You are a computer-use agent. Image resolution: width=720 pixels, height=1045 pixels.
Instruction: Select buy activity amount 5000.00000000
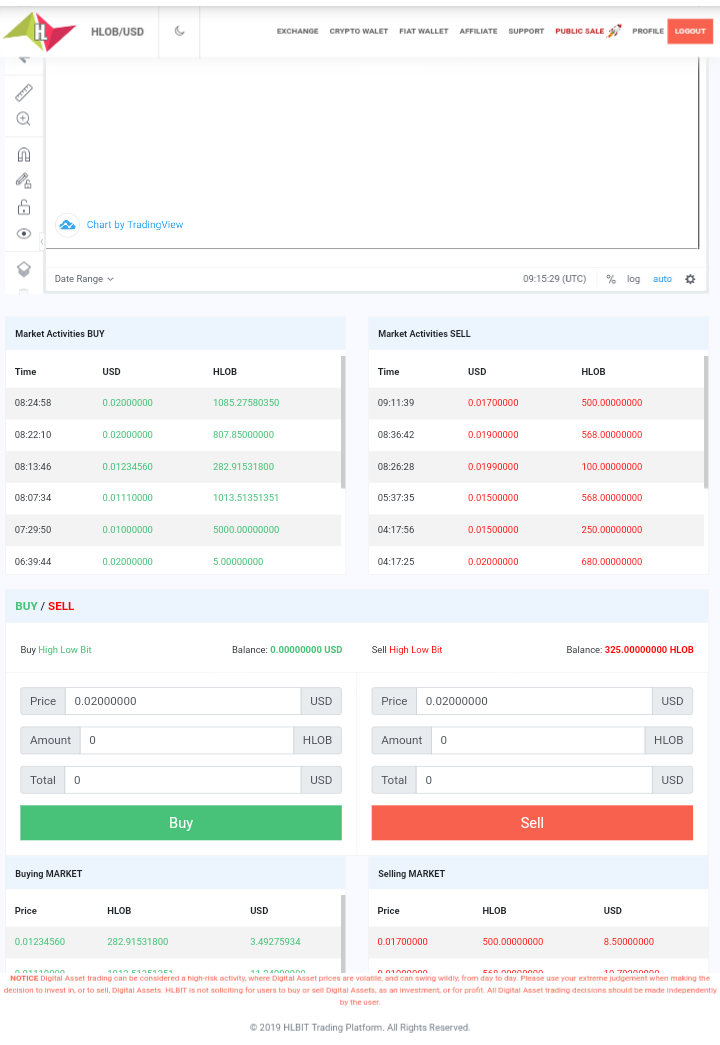246,530
